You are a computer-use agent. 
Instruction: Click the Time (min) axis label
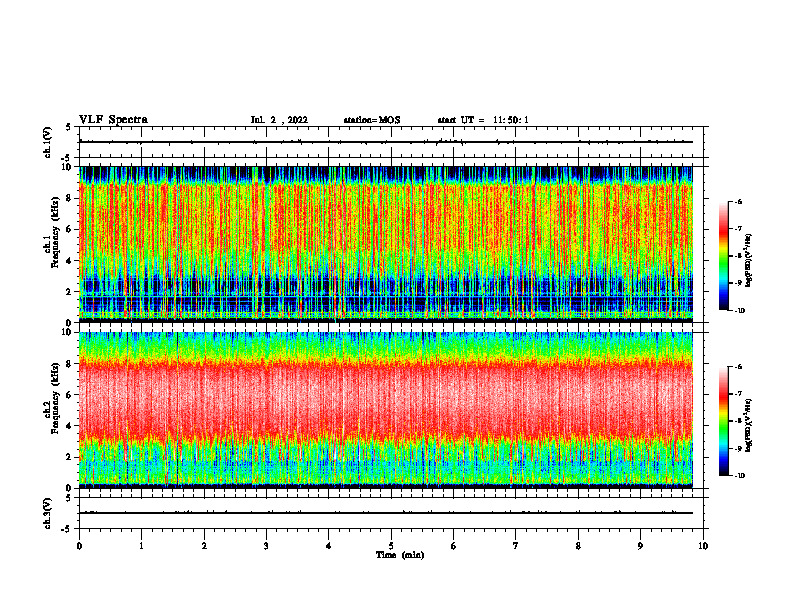coord(400,555)
